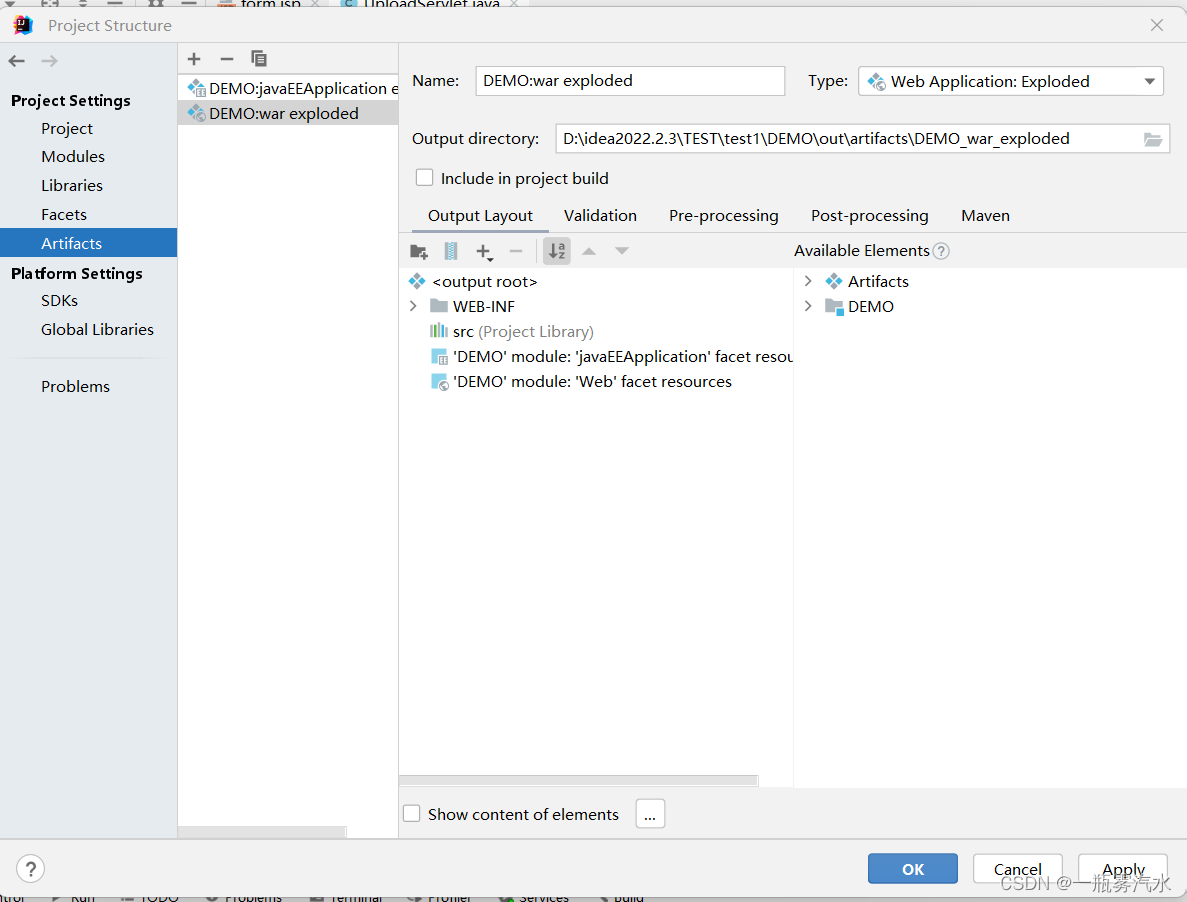1187x902 pixels.
Task: Click horizontal scrollbar under artifact list
Action: 262,832
